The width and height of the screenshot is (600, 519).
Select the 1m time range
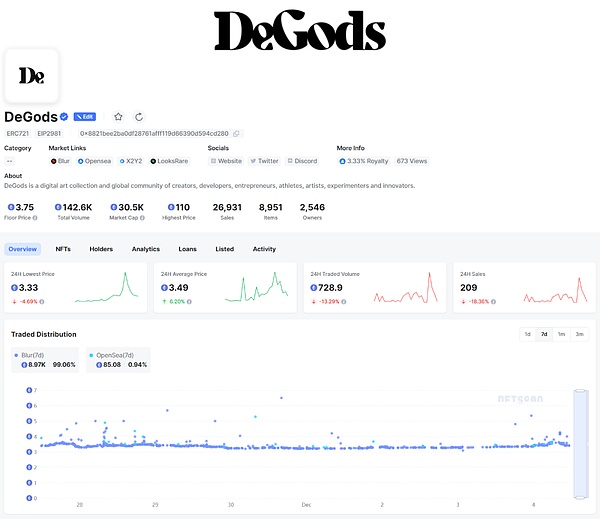[562, 334]
